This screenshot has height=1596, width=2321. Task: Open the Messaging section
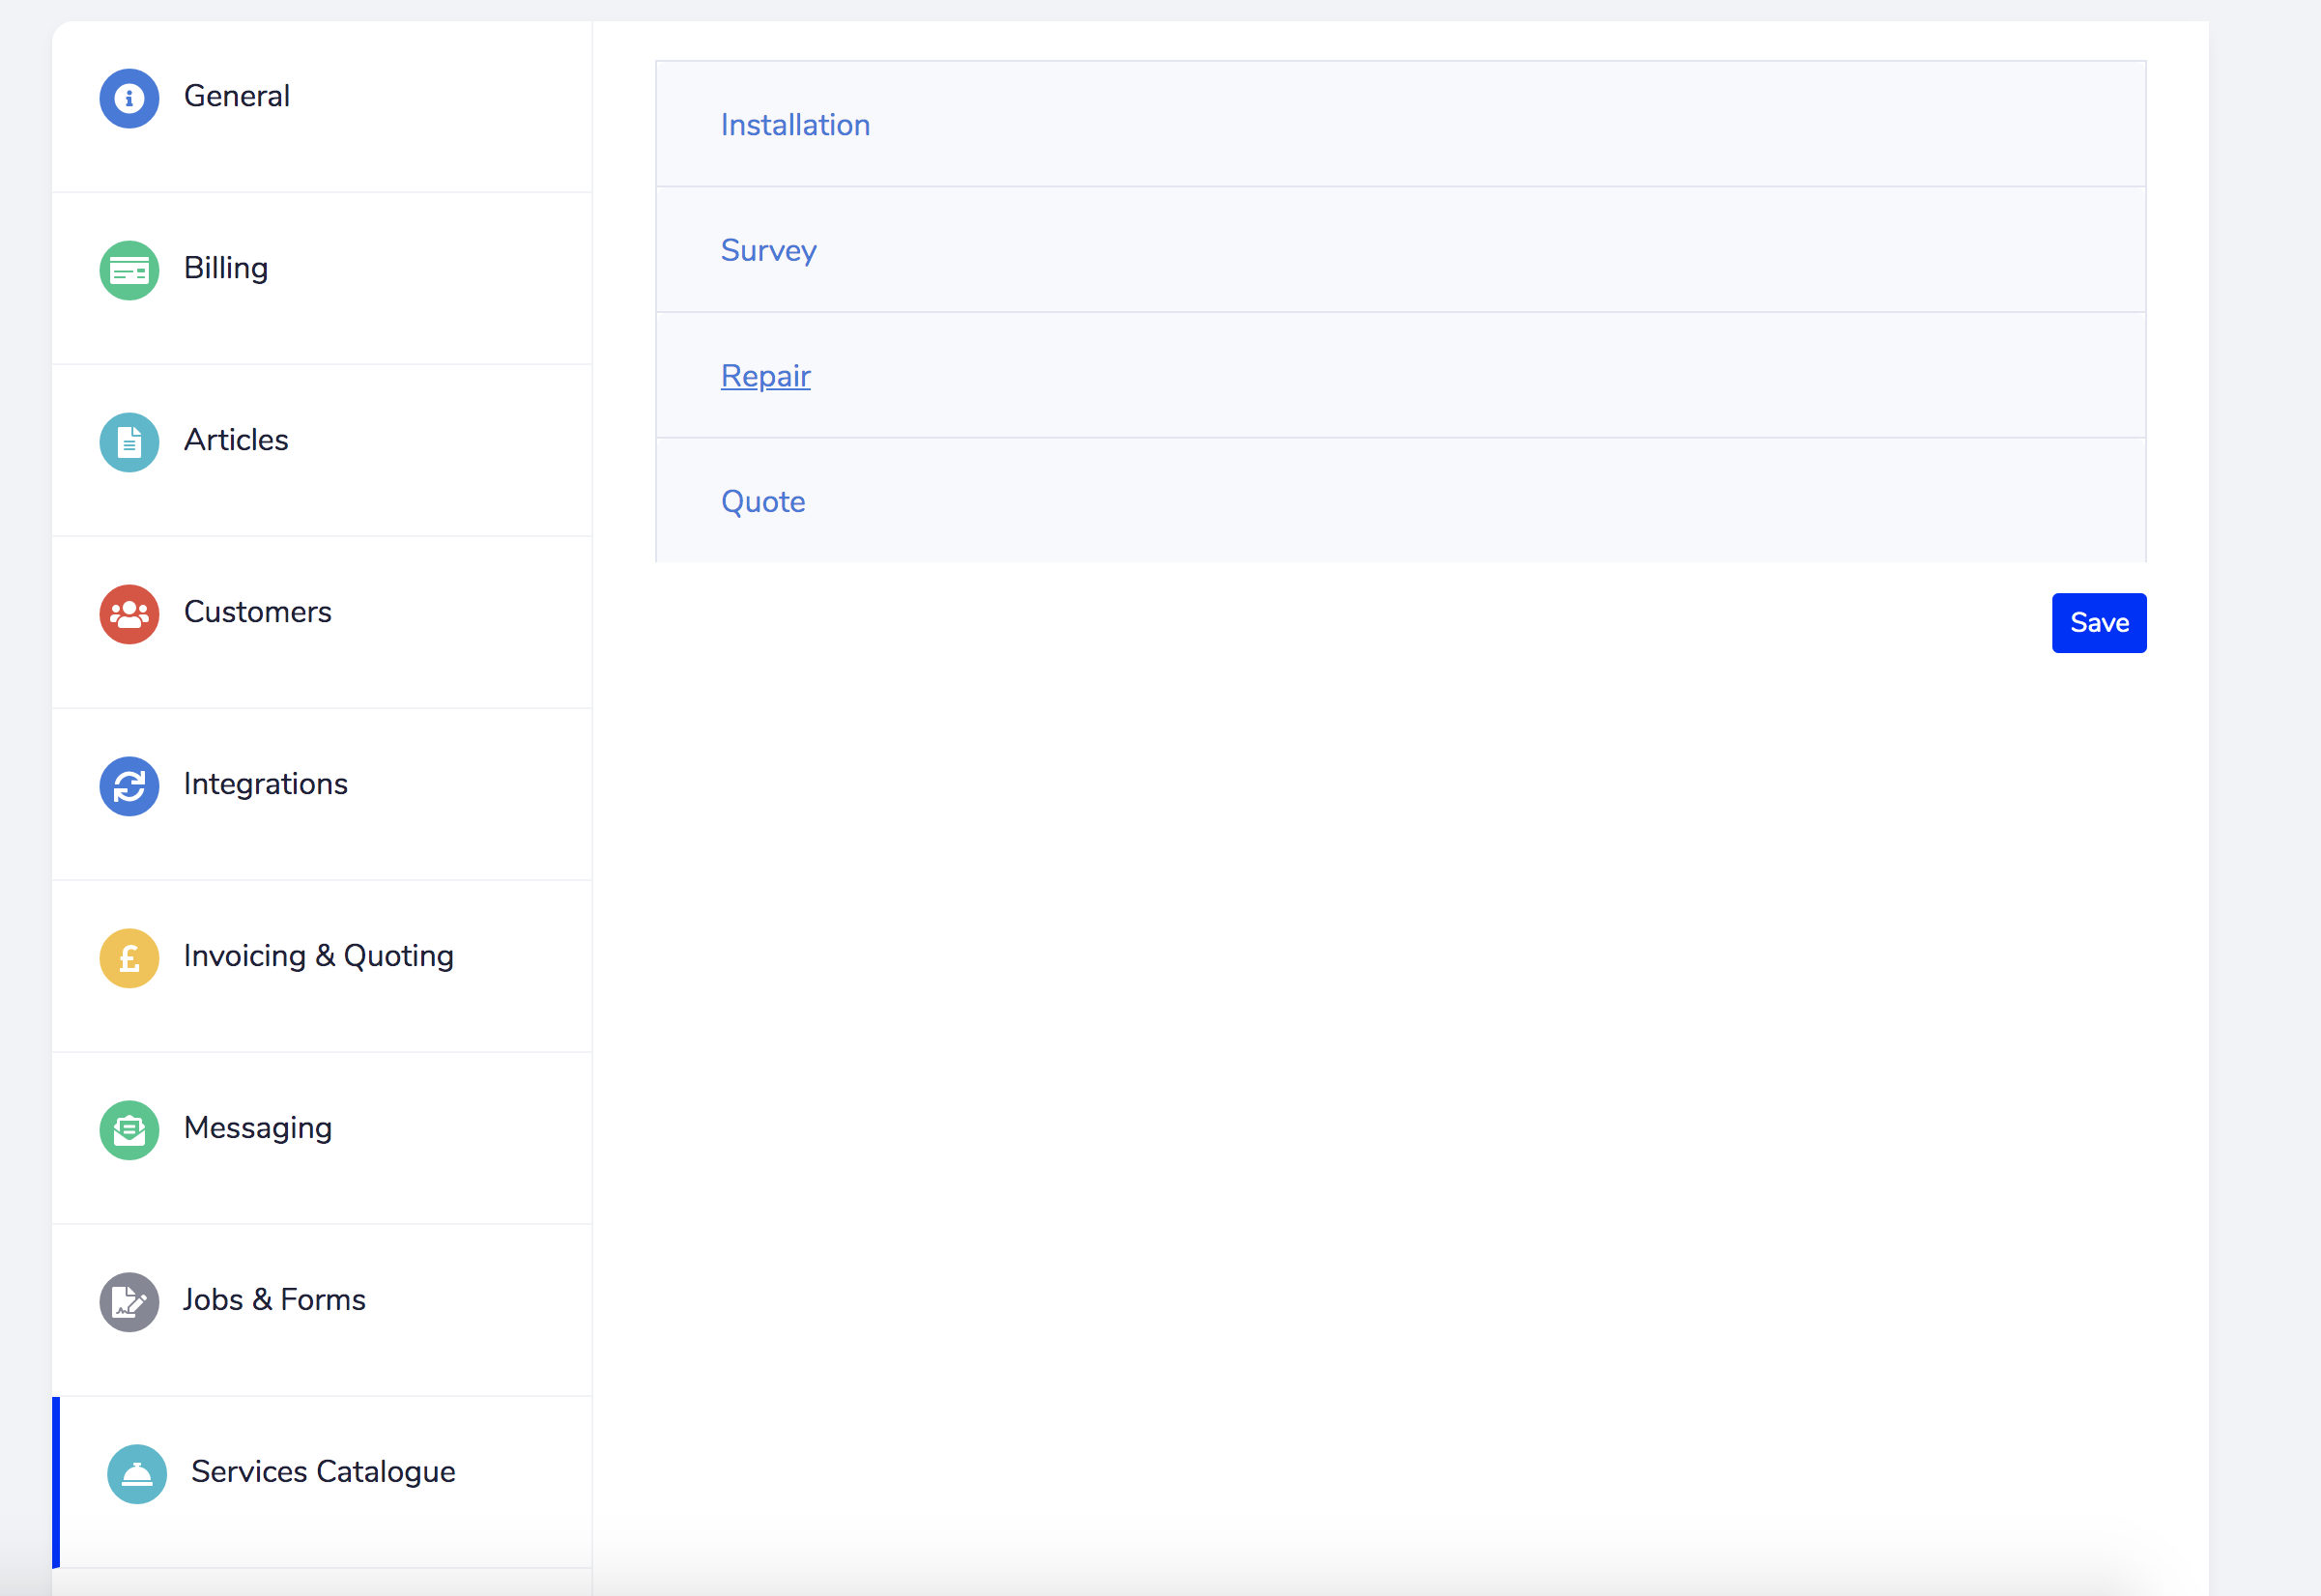click(x=322, y=1139)
